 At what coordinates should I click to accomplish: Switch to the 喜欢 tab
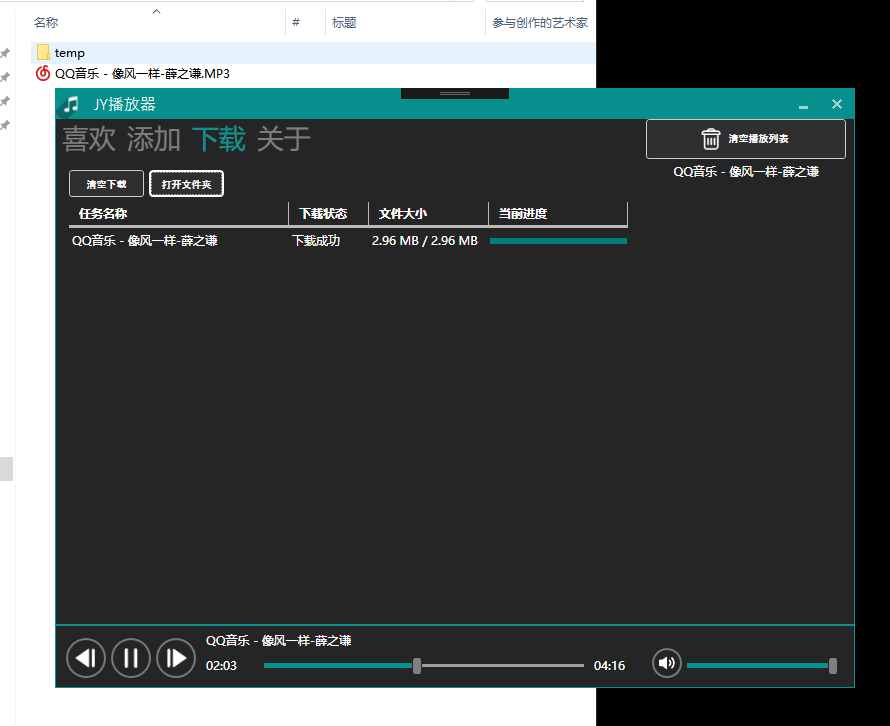pyautogui.click(x=89, y=139)
